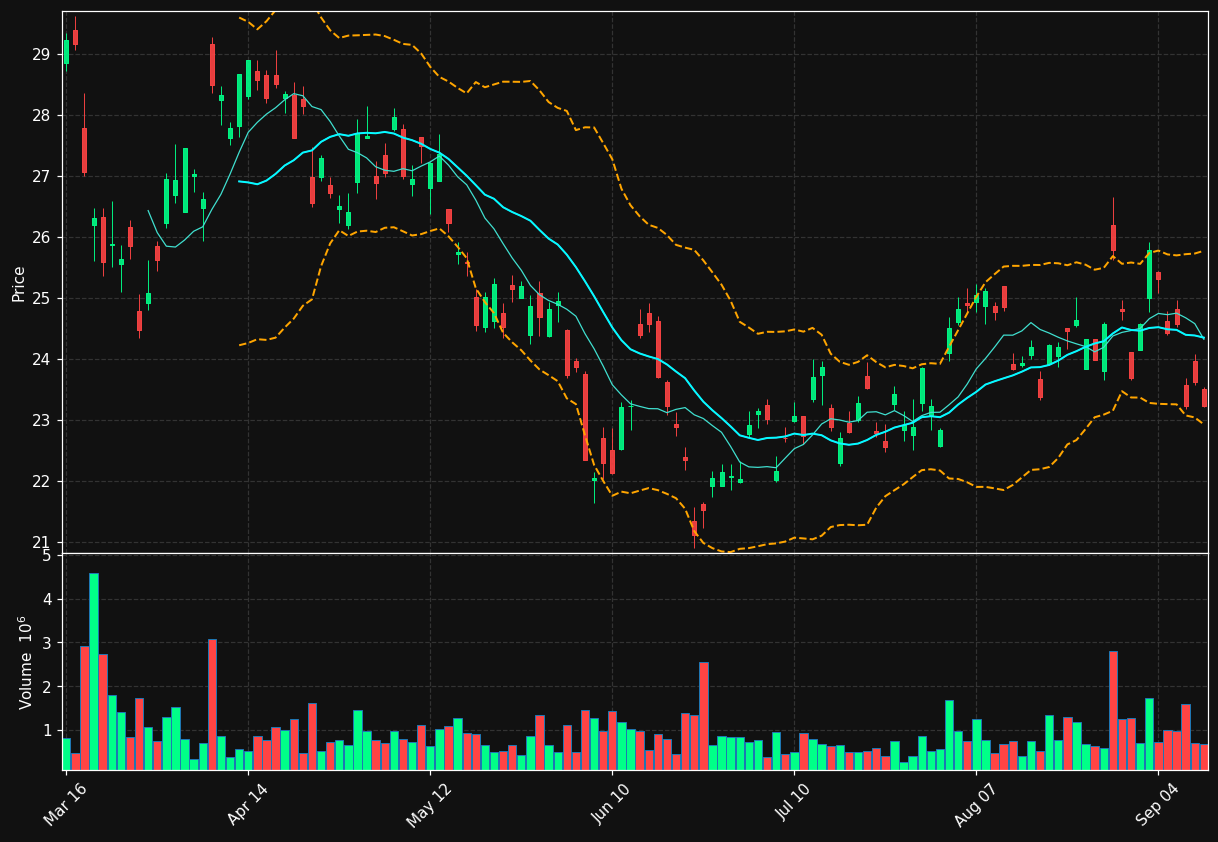1218x842 pixels.
Task: Click the 1 volume tick label
Action: (46, 731)
